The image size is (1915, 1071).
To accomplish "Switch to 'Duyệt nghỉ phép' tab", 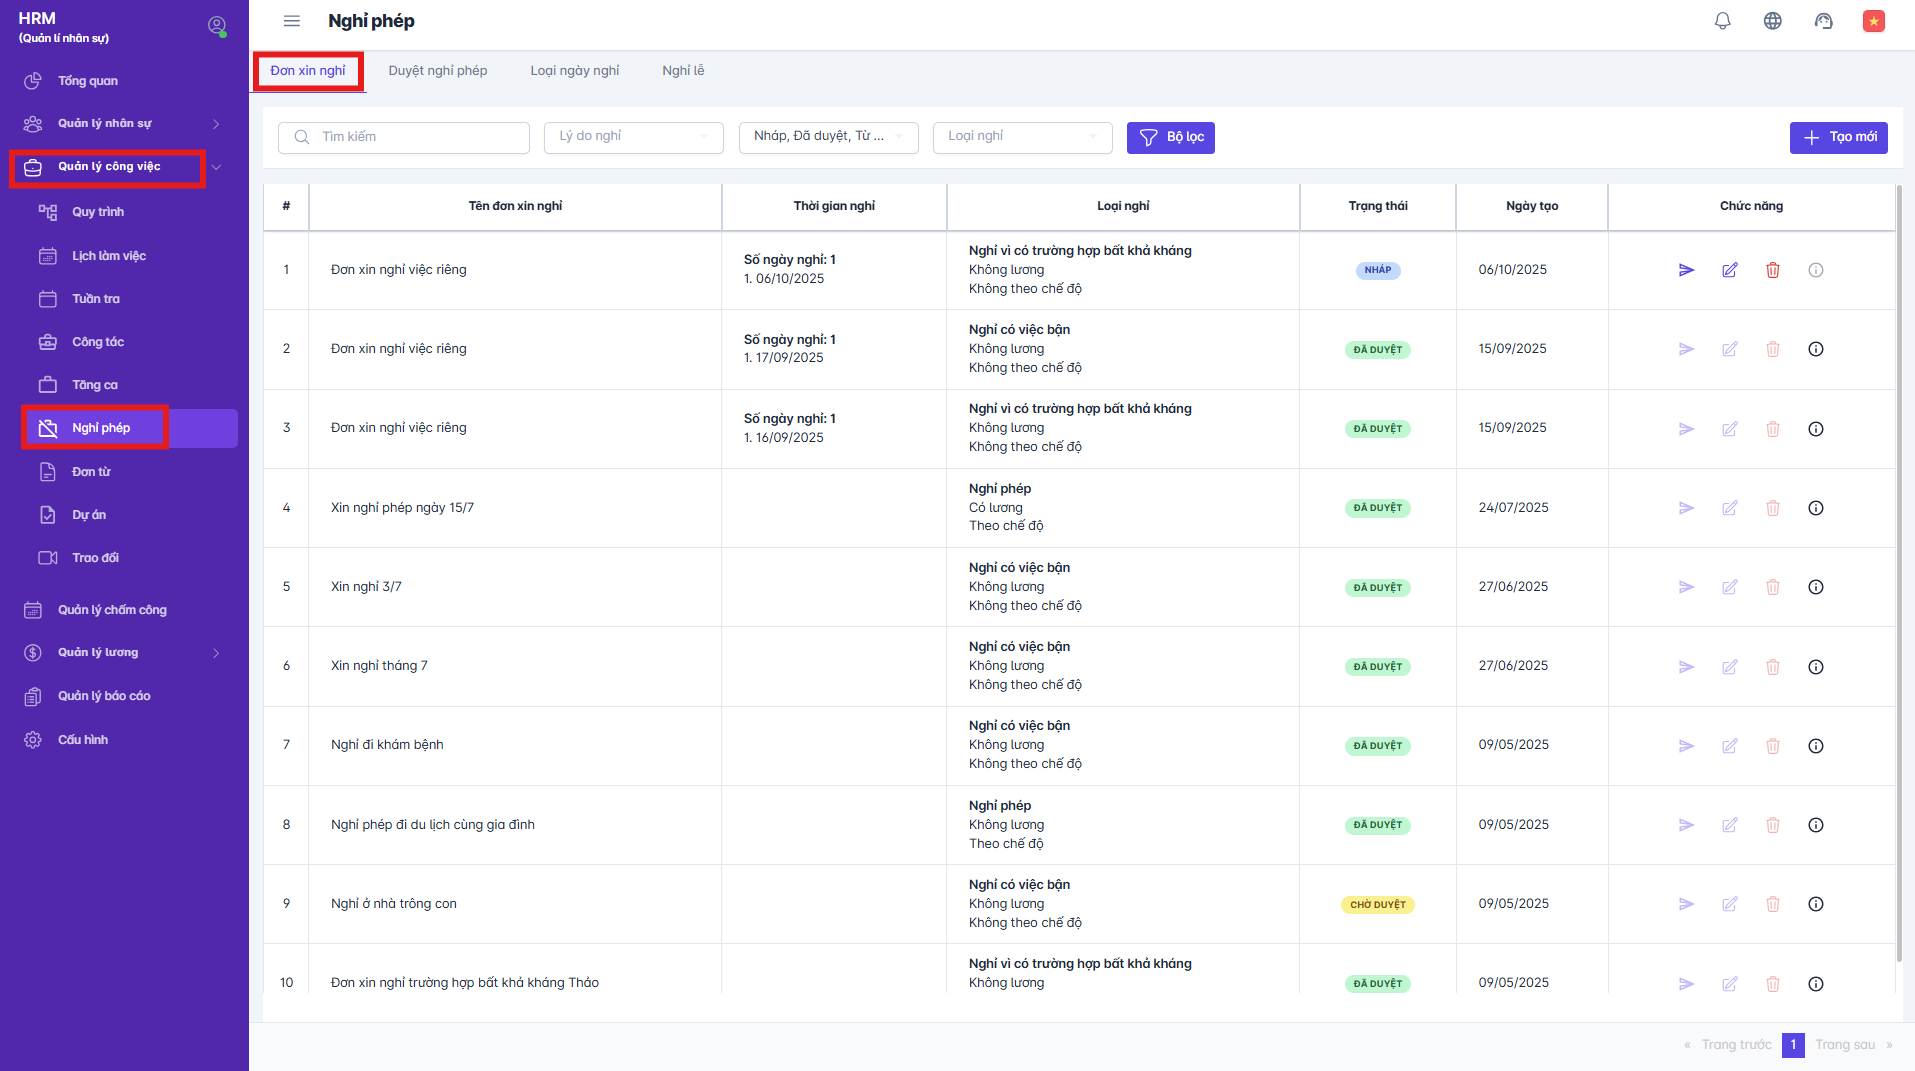I will pyautogui.click(x=438, y=71).
